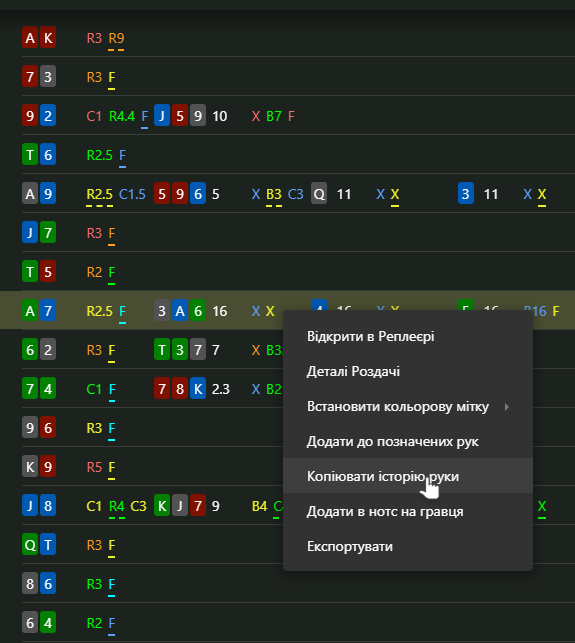Click red 5 card in T 5 hand
Viewport: 575px width, 643px height.
pos(48,271)
